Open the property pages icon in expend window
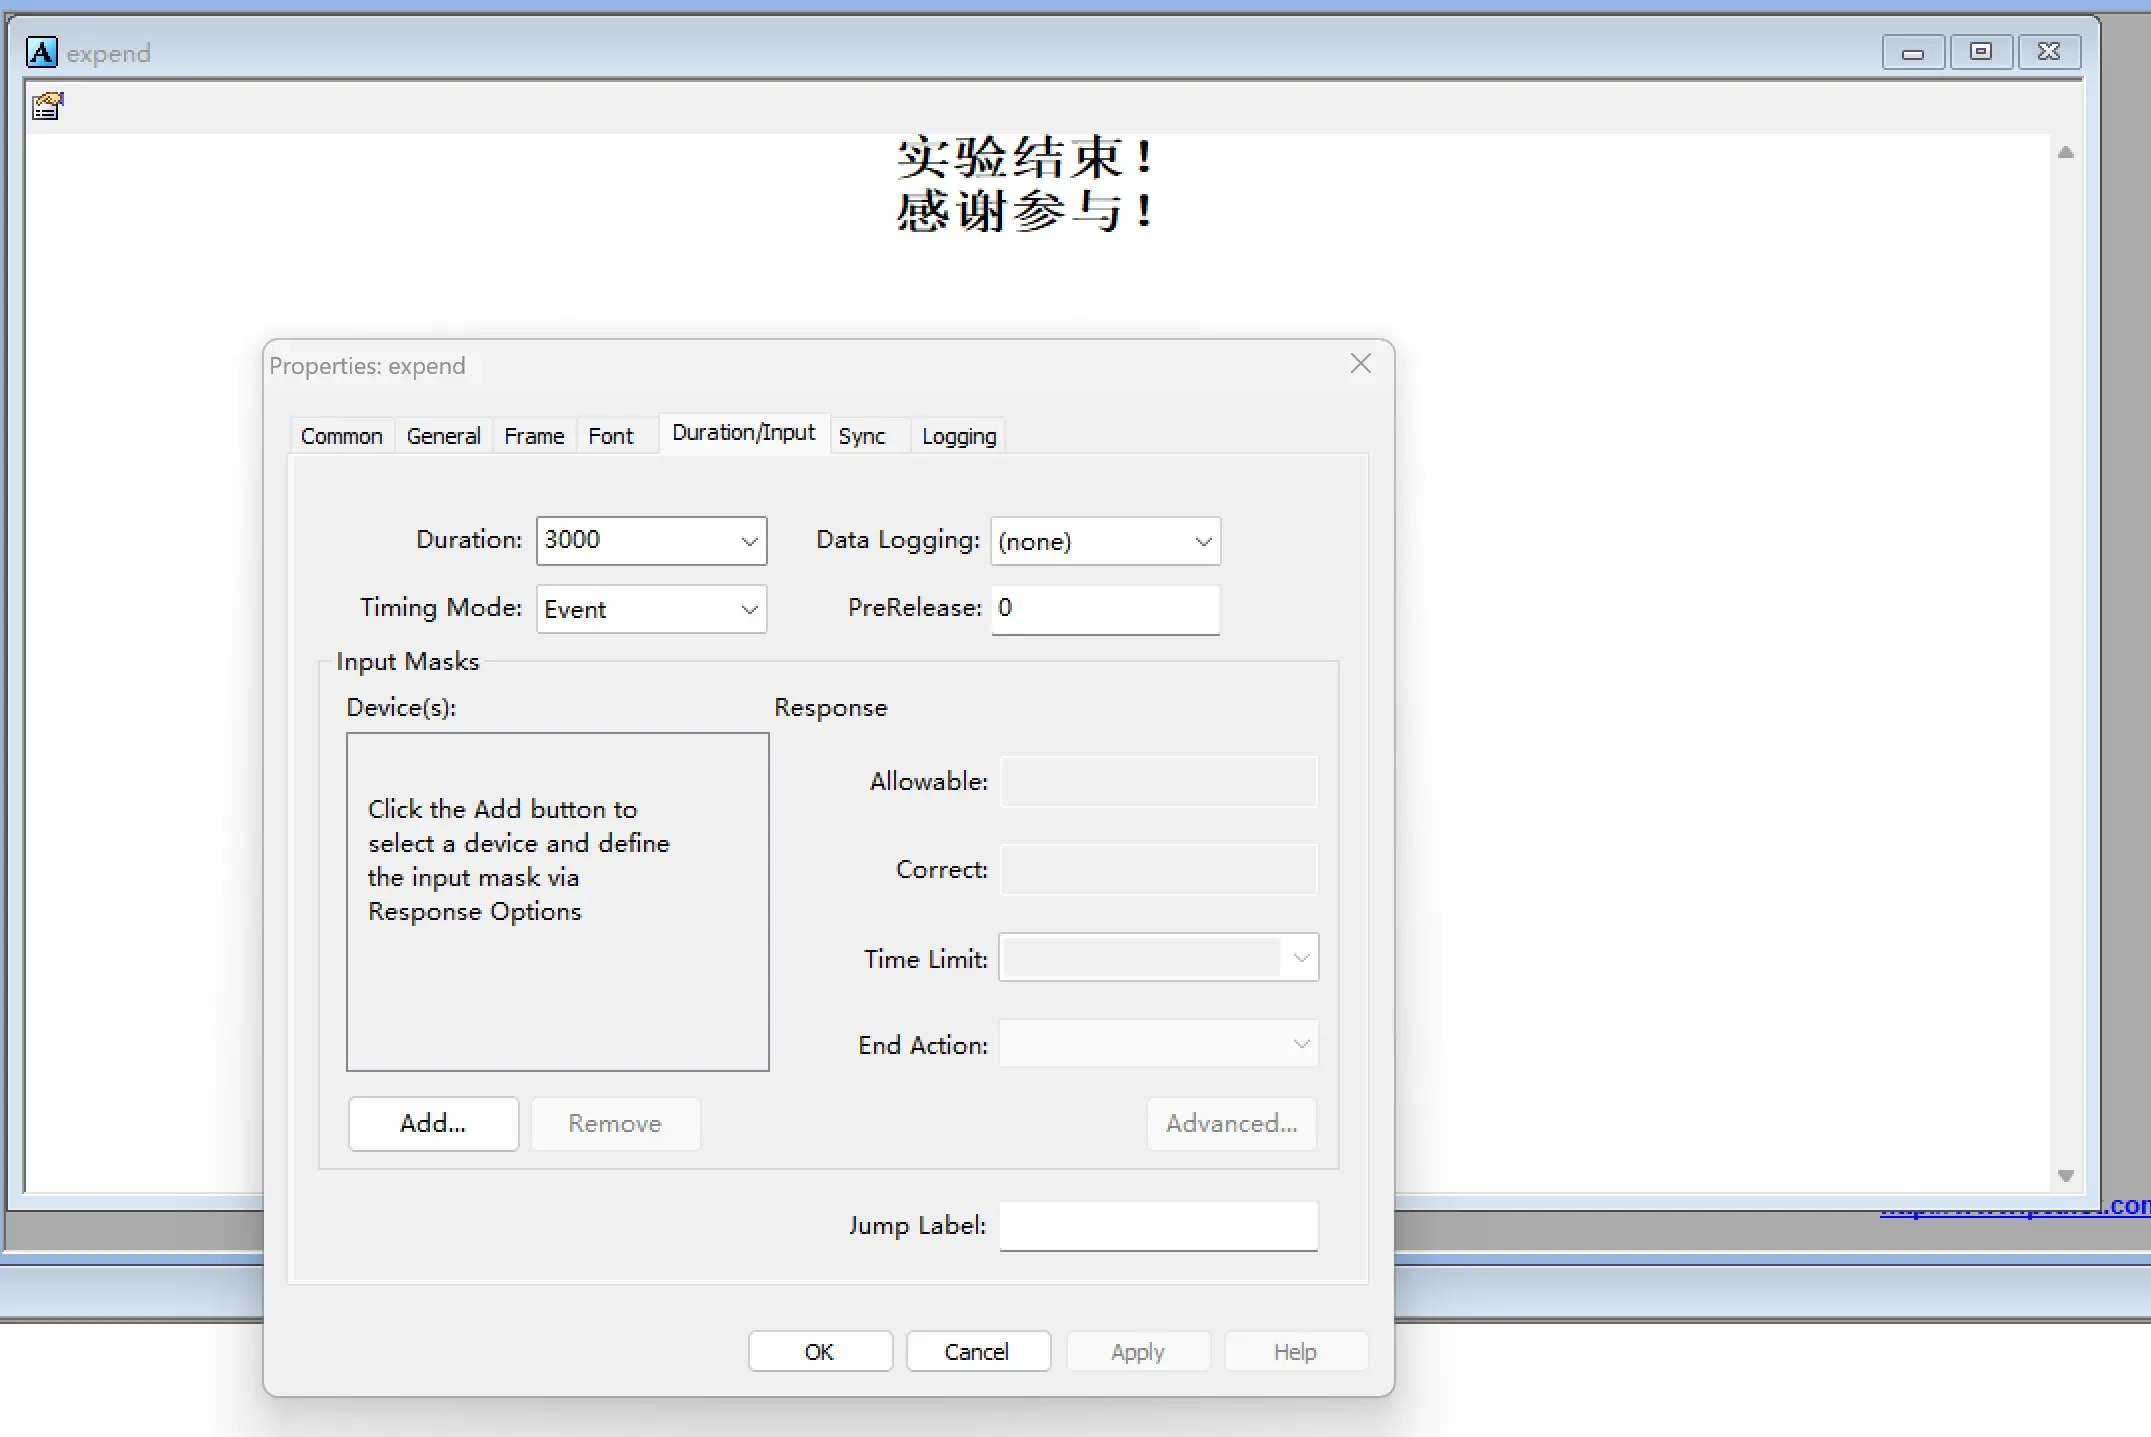This screenshot has height=1437, width=2151. point(47,105)
